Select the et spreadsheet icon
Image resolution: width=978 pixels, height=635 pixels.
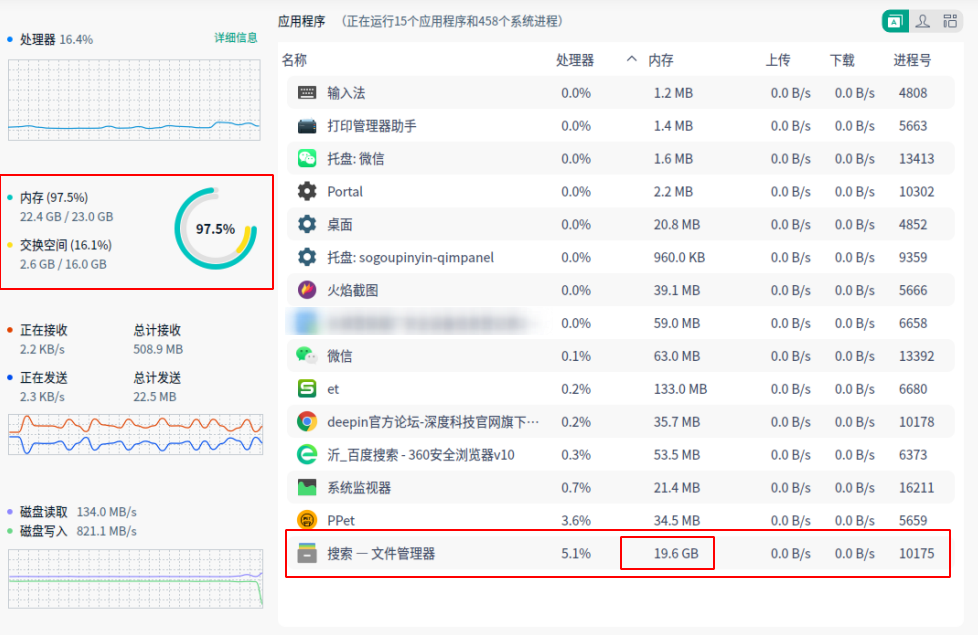(x=307, y=389)
